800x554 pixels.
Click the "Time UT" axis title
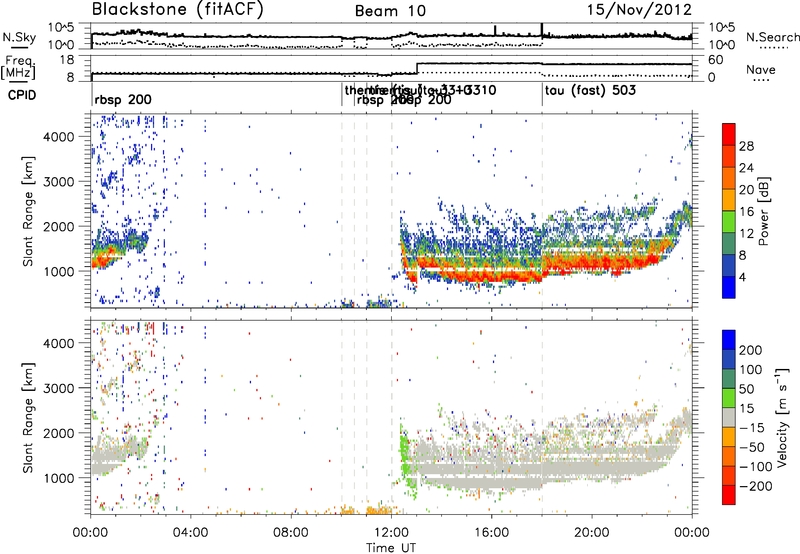point(391,548)
